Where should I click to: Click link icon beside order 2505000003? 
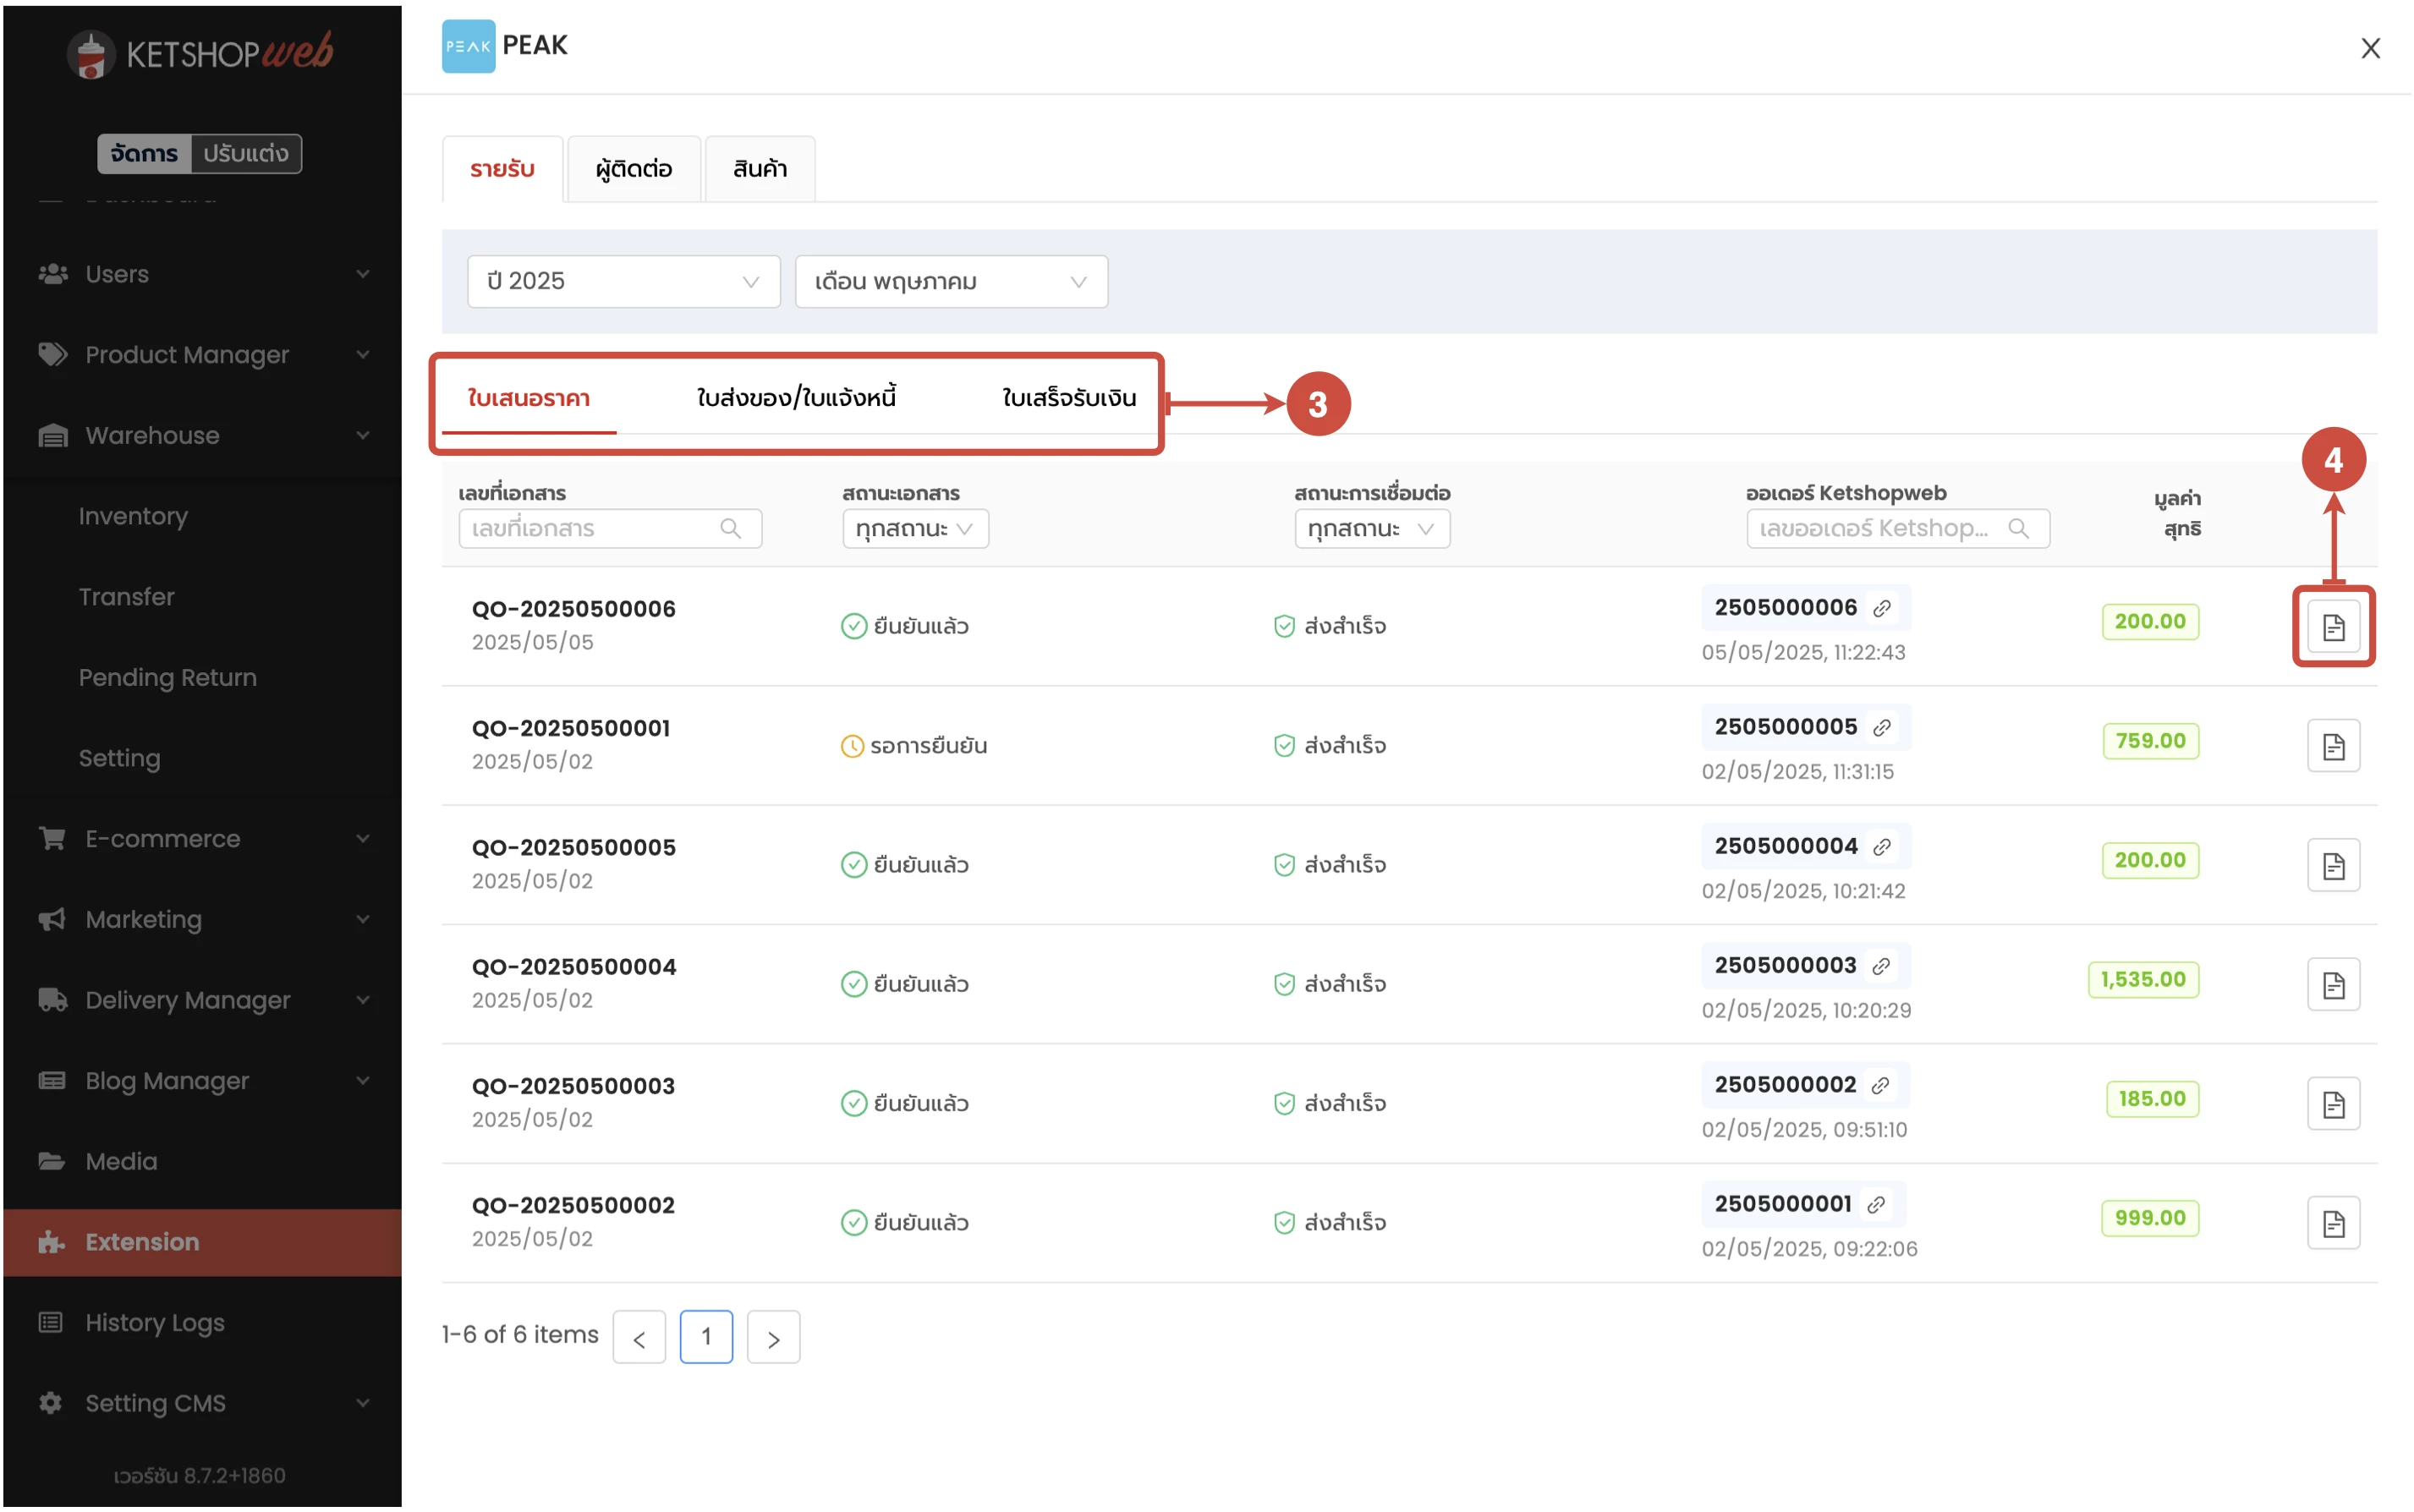coord(1880,966)
